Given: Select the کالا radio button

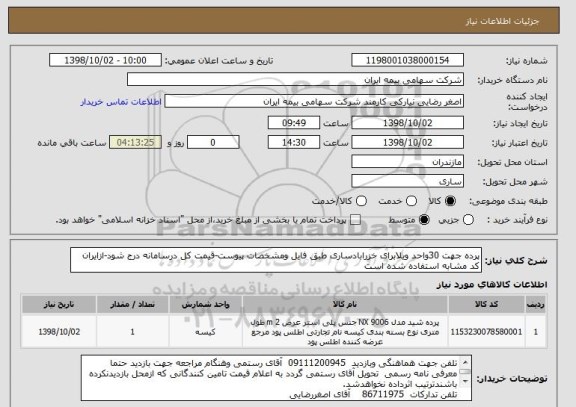Looking at the screenshot, I should (450, 201).
